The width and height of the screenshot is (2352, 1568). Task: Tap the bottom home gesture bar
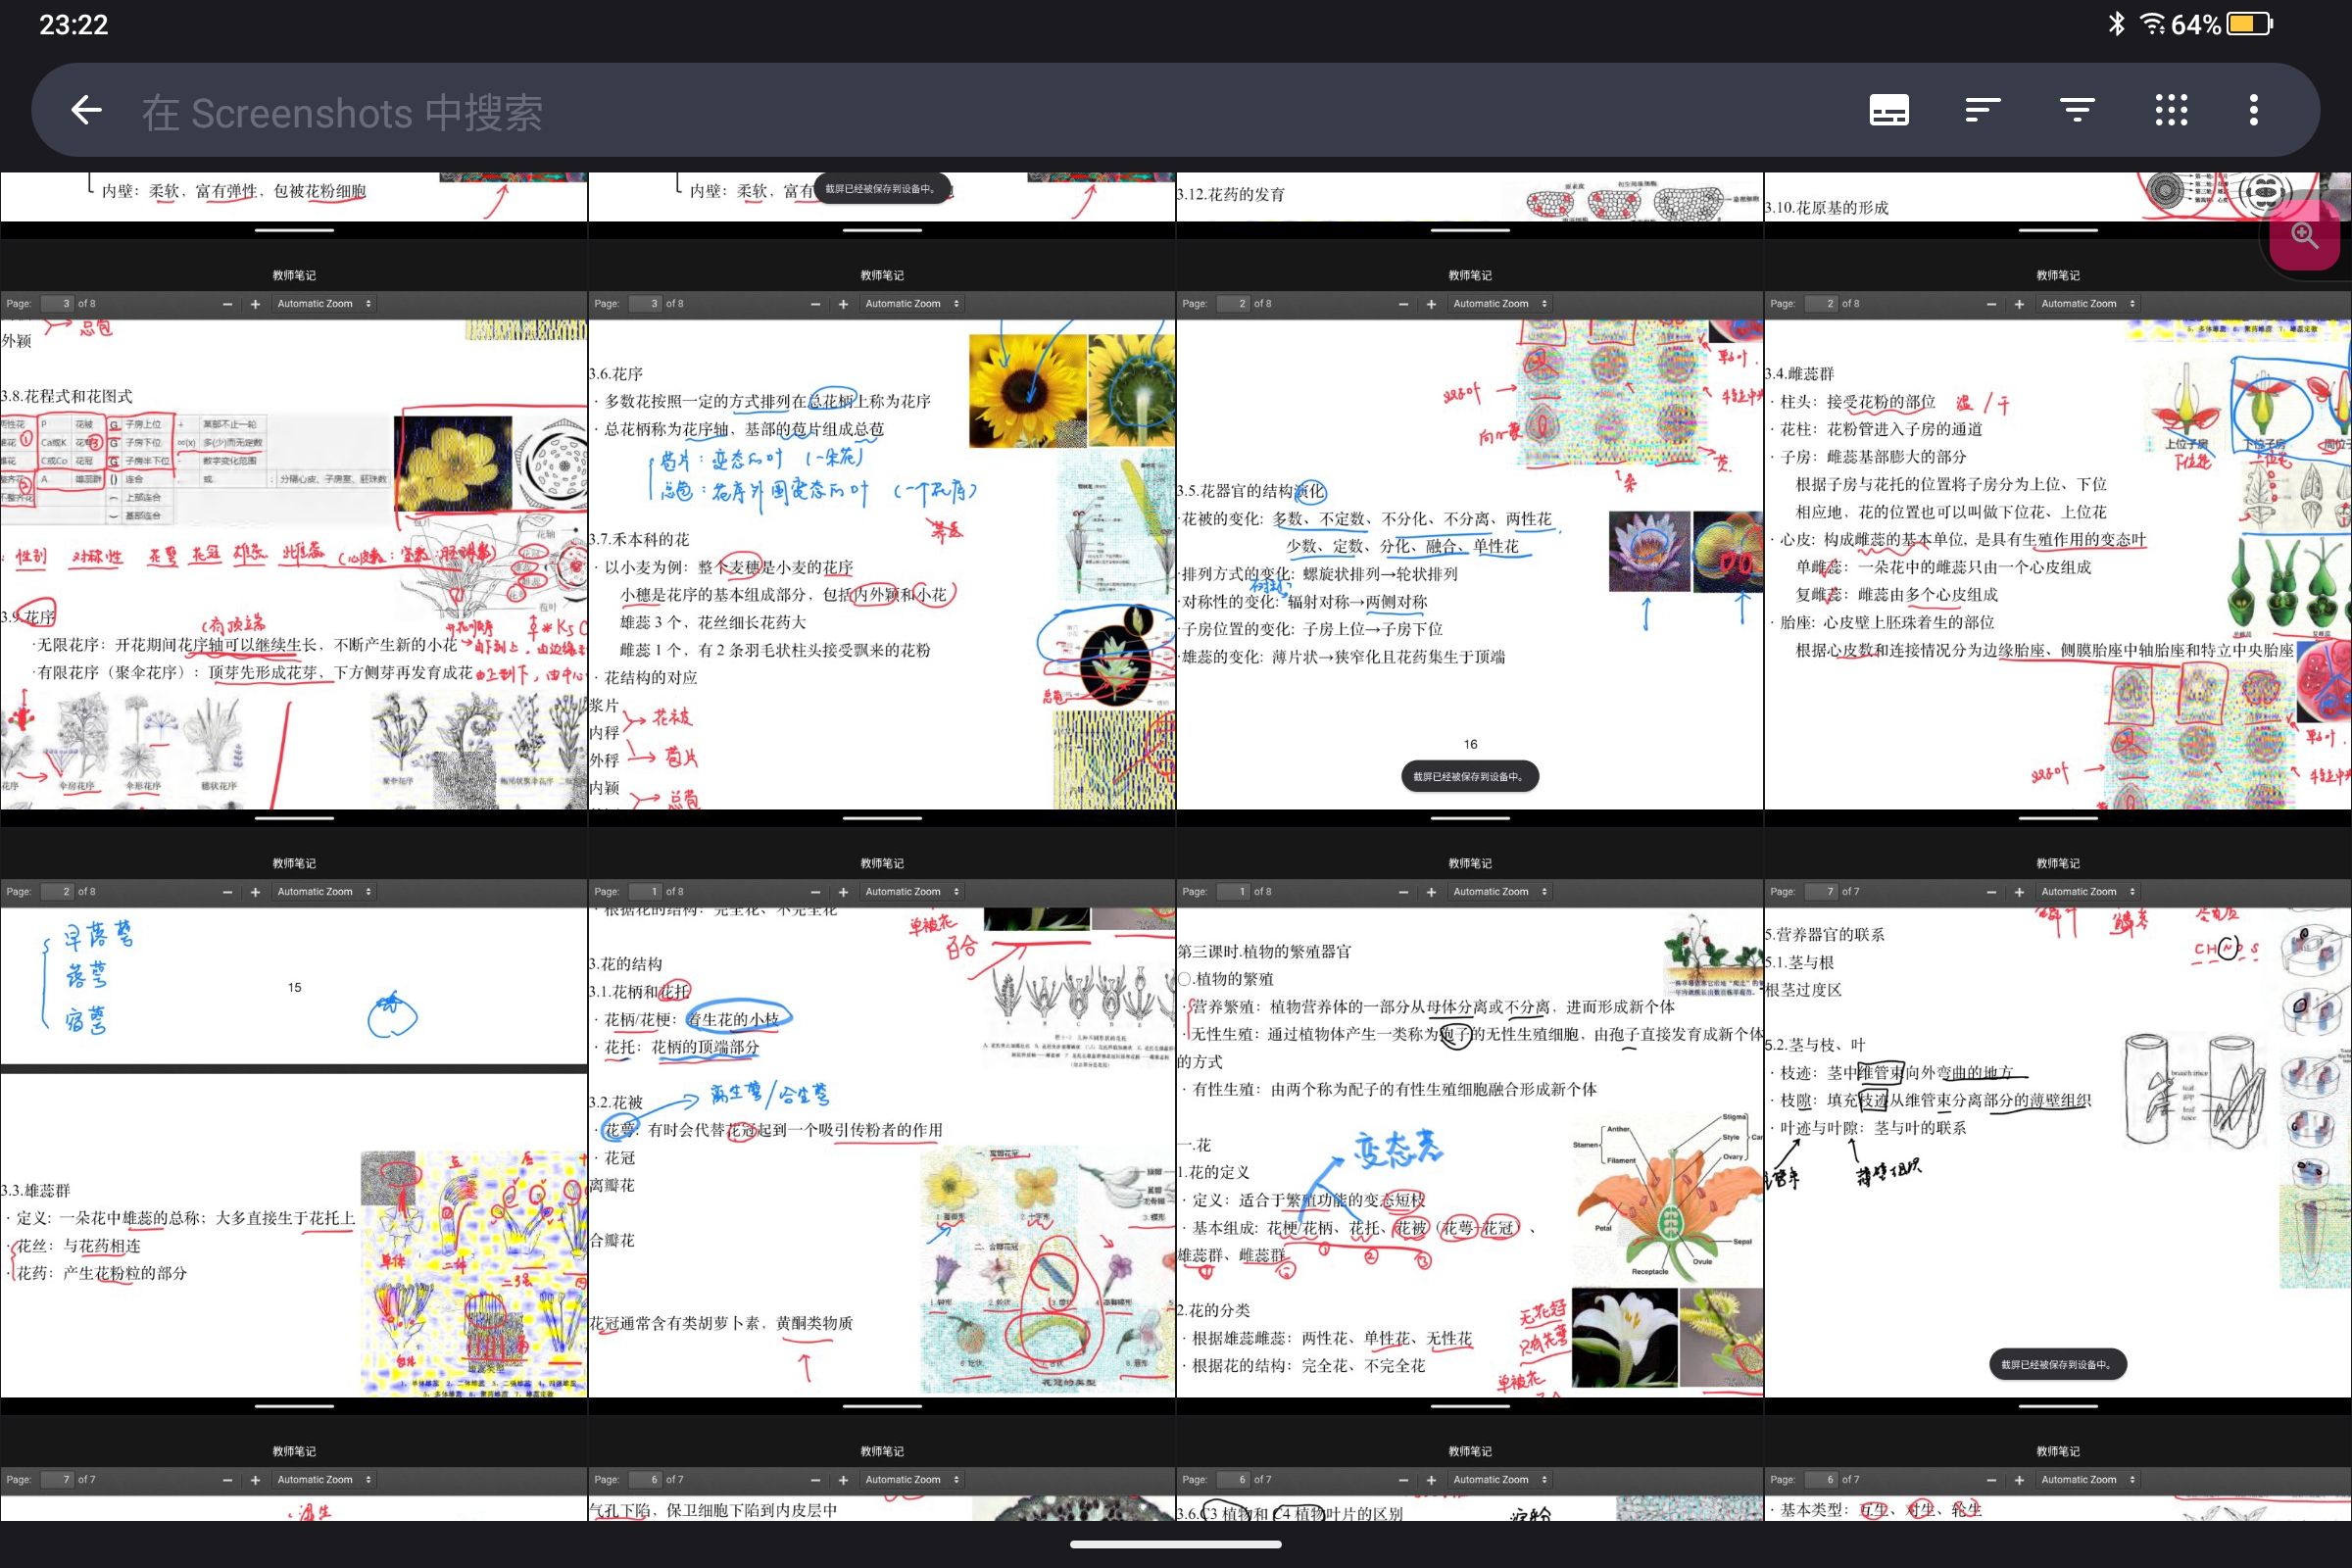1176,1545
